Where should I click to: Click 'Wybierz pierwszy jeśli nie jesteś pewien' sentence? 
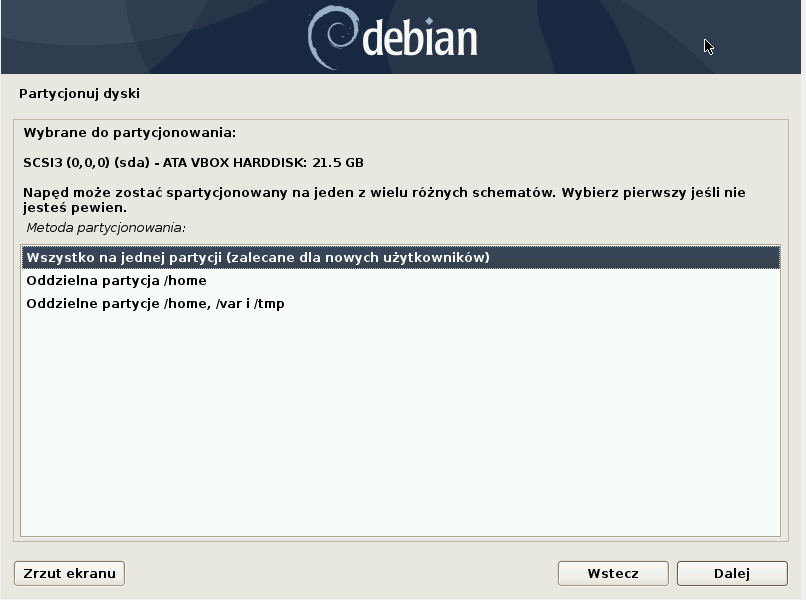tap(650, 192)
